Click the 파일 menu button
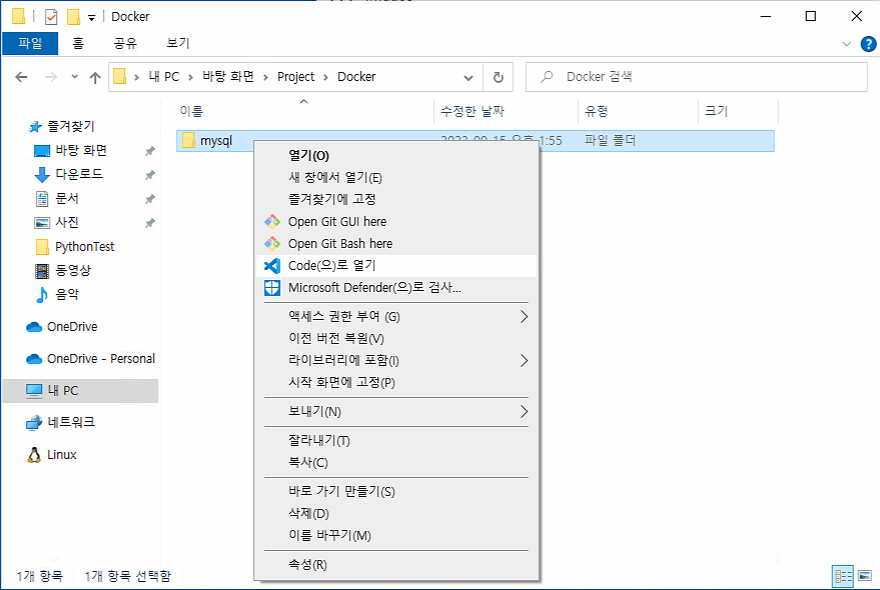 pos(30,43)
